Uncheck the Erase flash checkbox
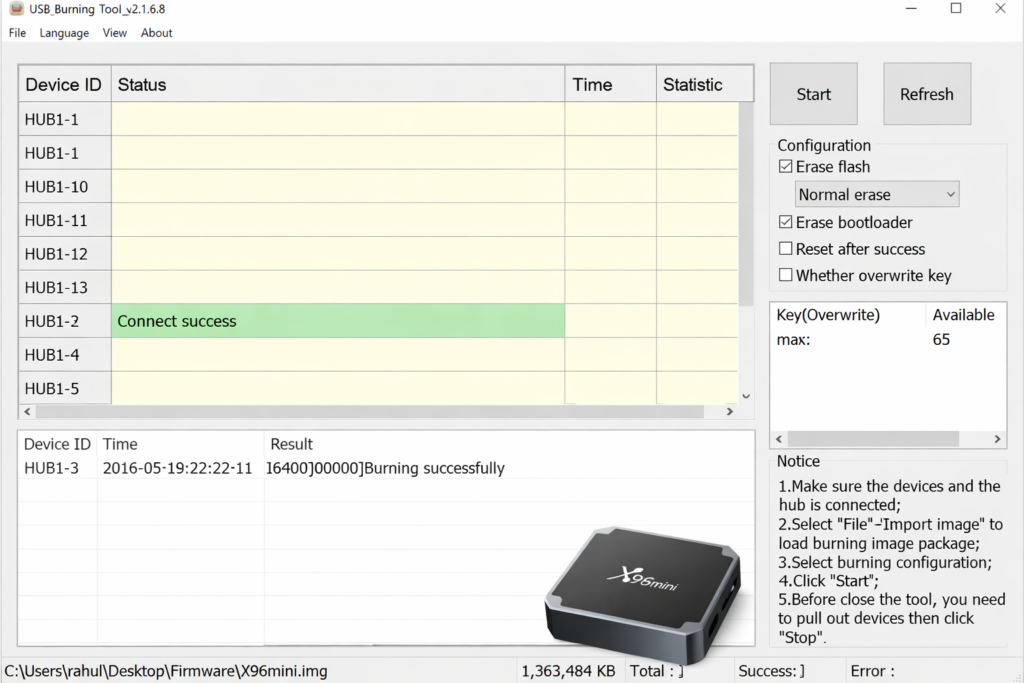 [x=786, y=167]
